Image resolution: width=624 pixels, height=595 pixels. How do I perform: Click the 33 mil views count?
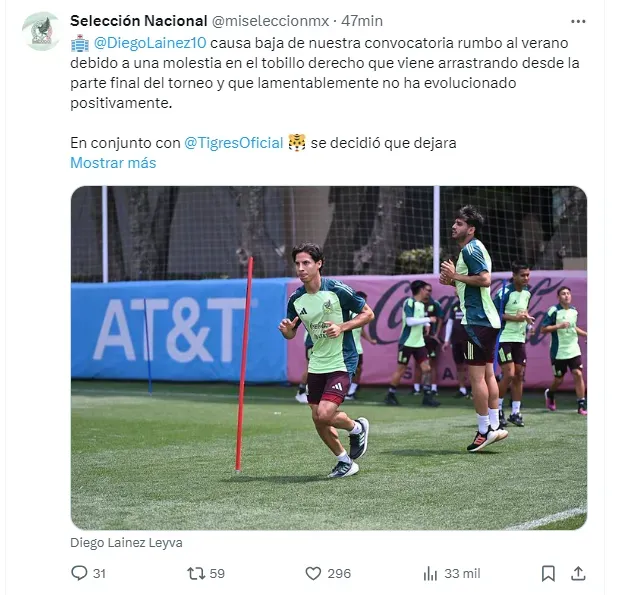(462, 574)
